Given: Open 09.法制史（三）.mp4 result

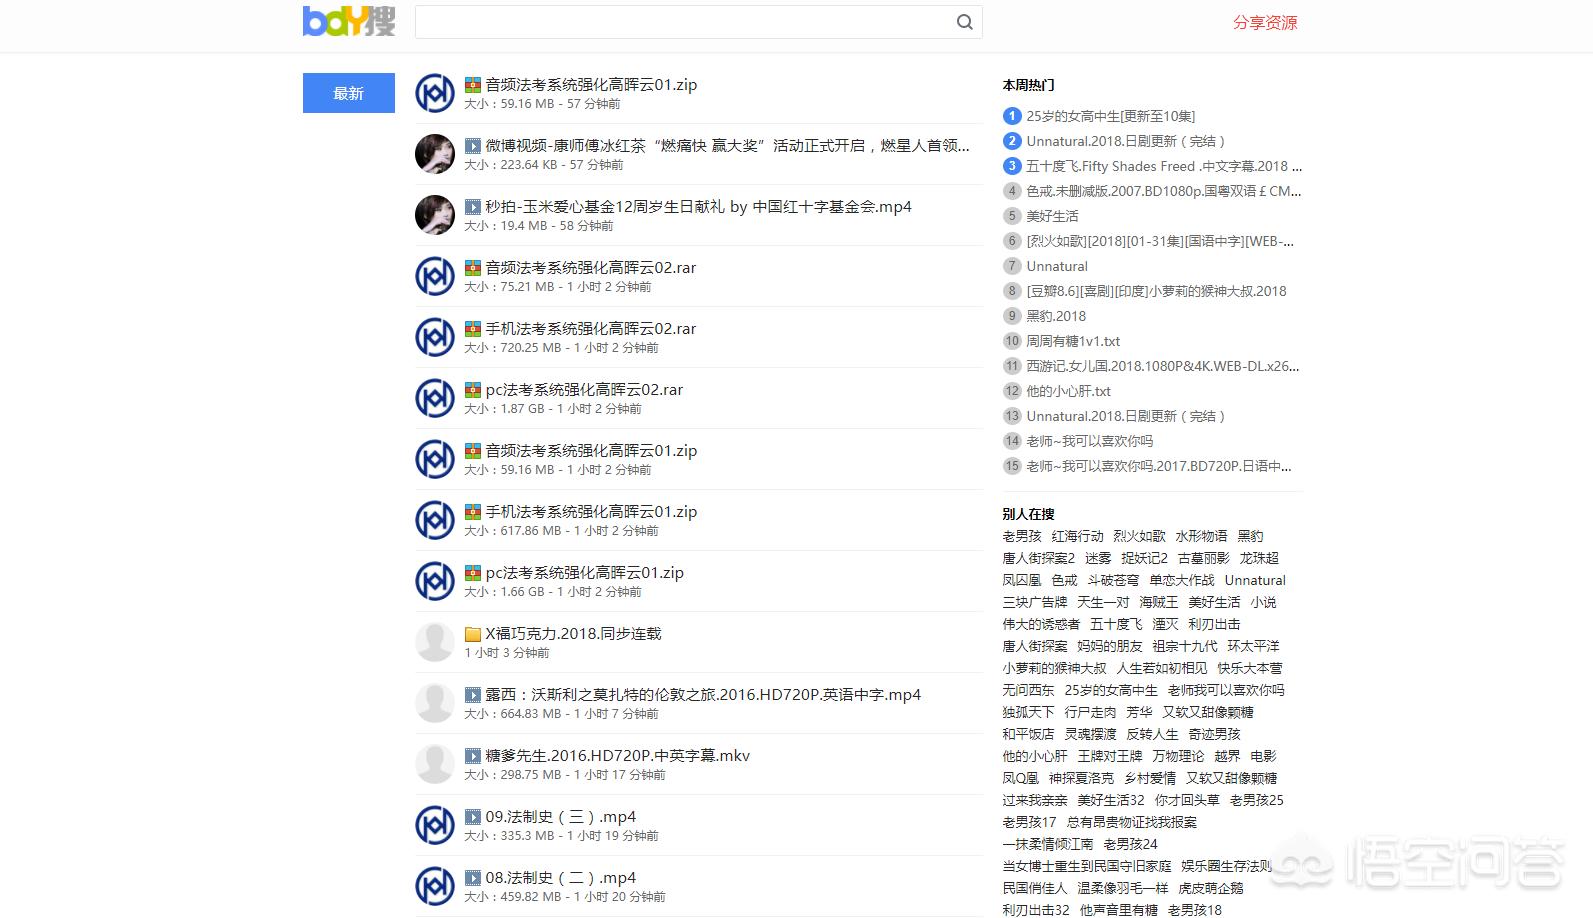Looking at the screenshot, I should [561, 817].
